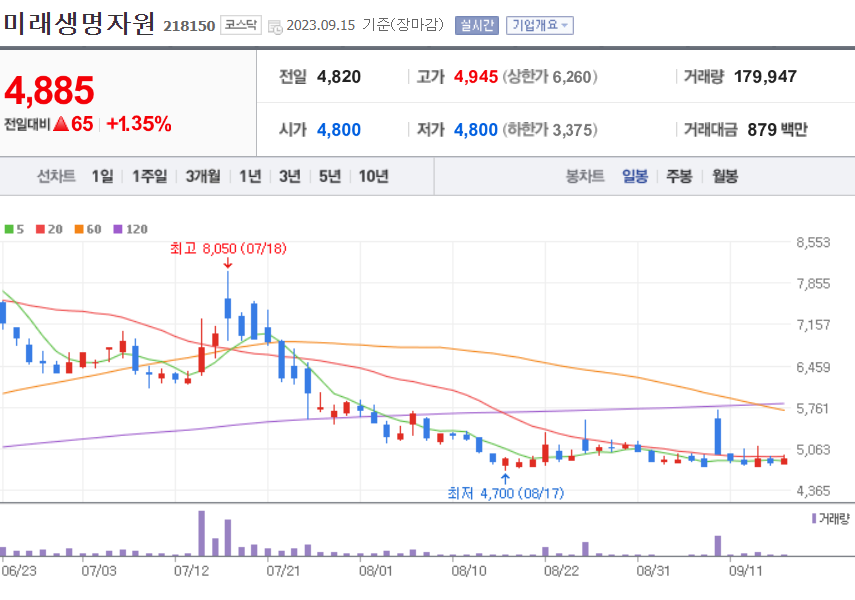Click the stock name 미래생명자원
The height and width of the screenshot is (600, 855).
pyautogui.click(x=80, y=24)
